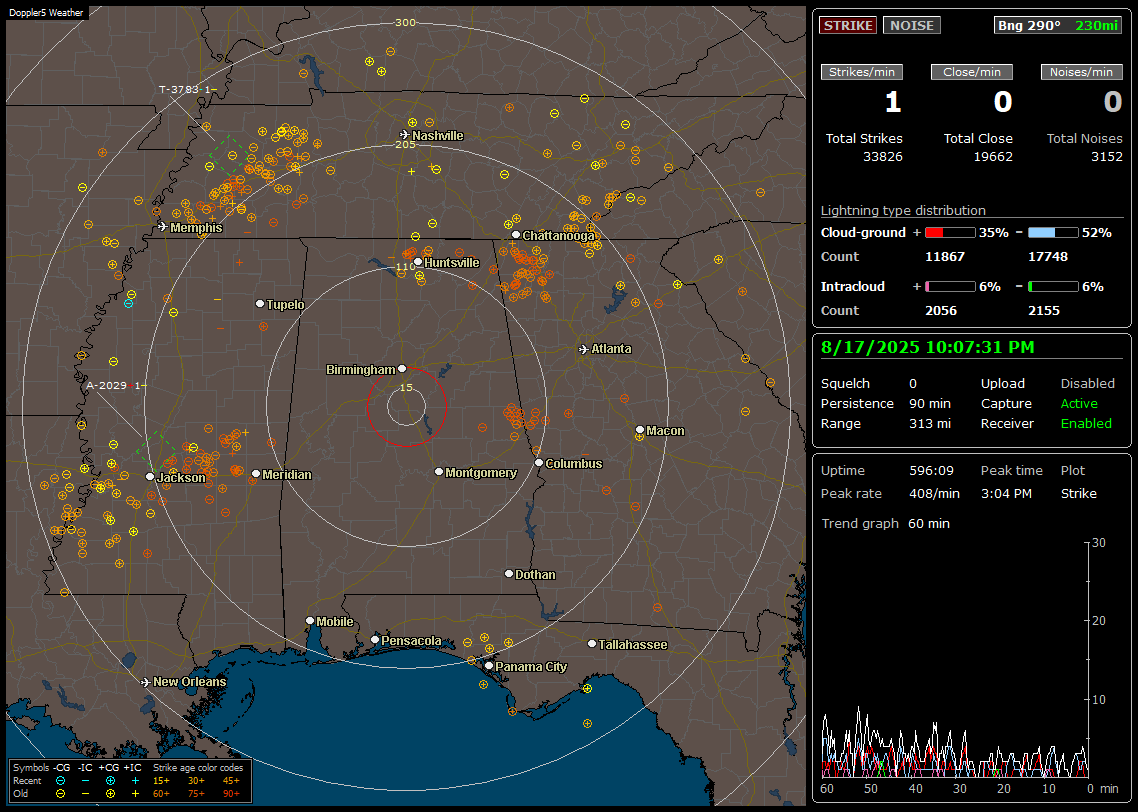This screenshot has width=1138, height=812.
Task: Select the Birmingham city dot marker
Action: click(402, 369)
